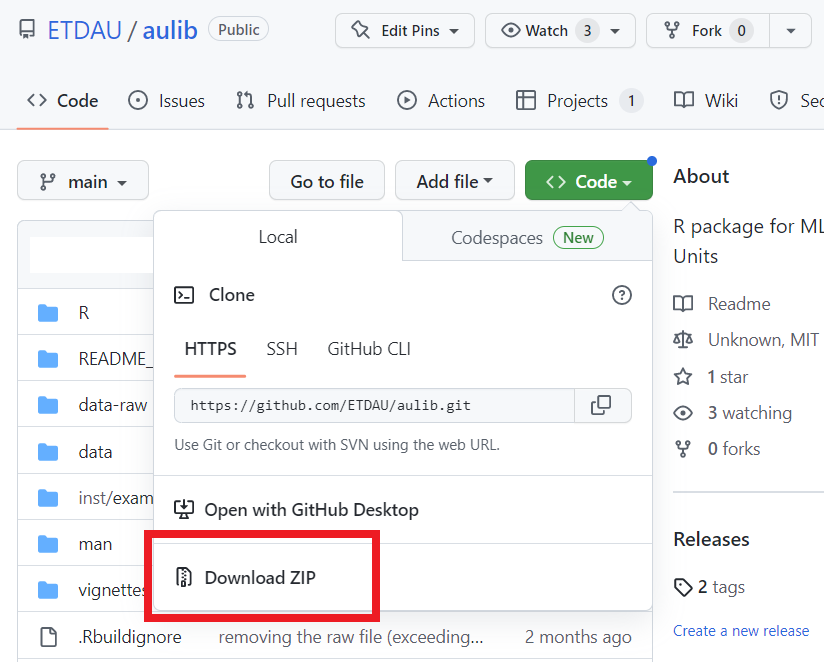Open the aulib repository link
Screen dimensions: 824x662
170,30
